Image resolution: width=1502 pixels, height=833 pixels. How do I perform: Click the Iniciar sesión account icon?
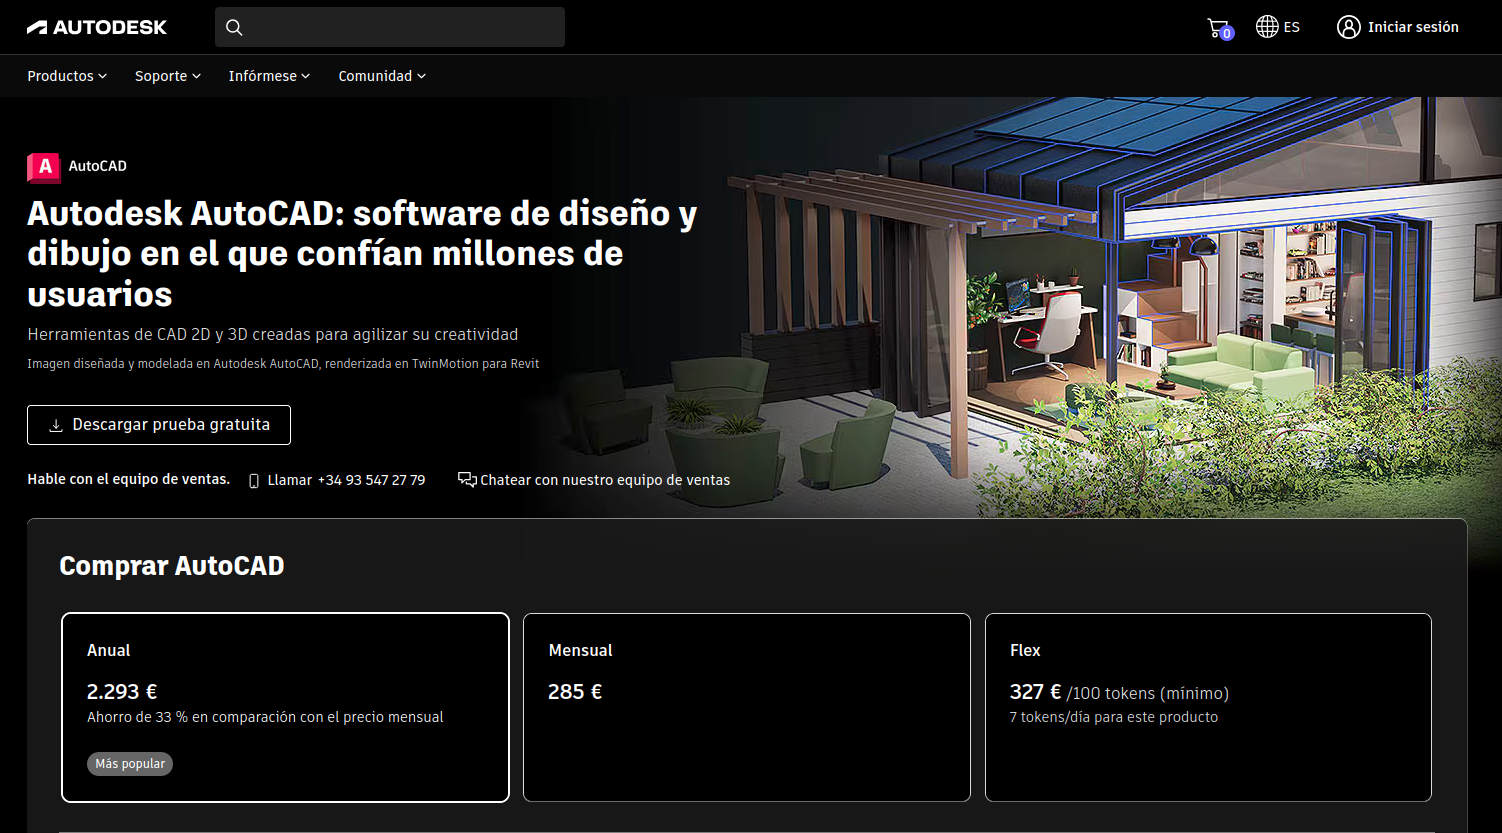(1349, 27)
